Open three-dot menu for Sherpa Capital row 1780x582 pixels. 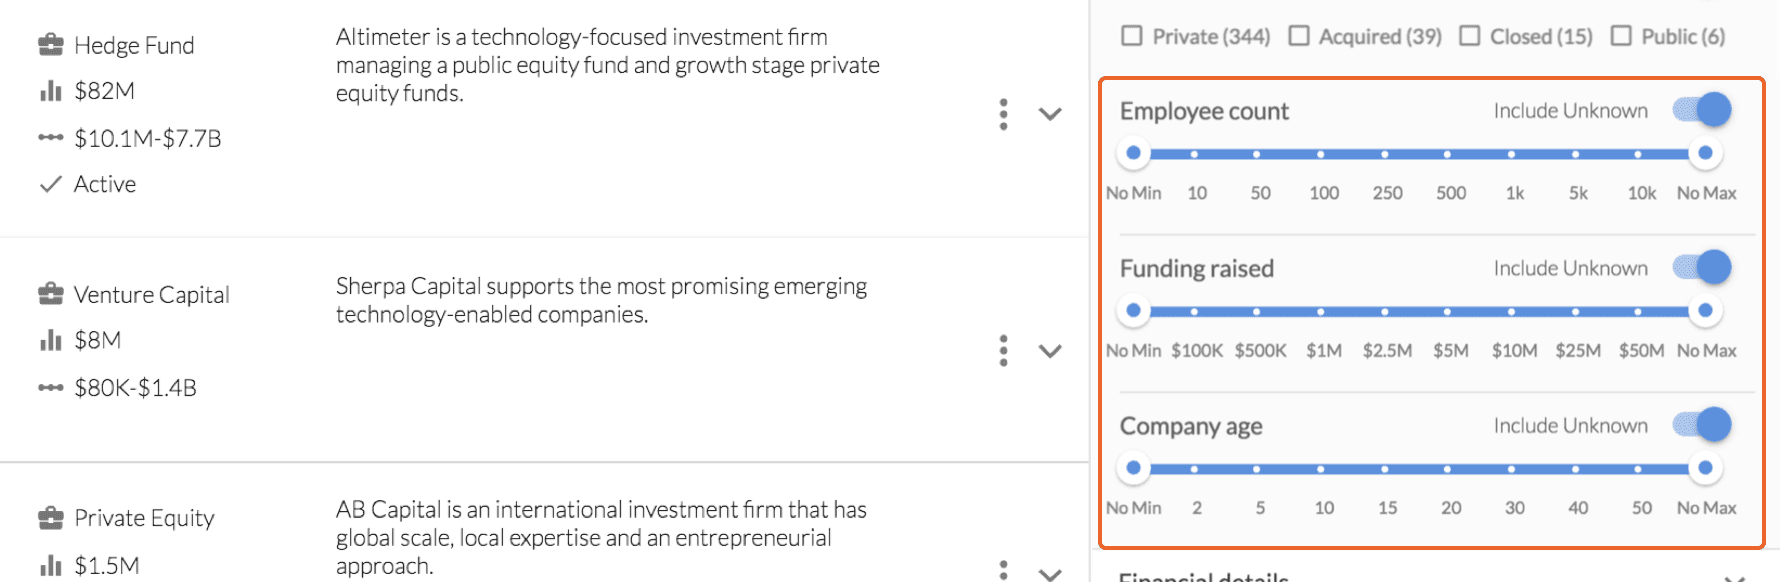[x=1003, y=351]
